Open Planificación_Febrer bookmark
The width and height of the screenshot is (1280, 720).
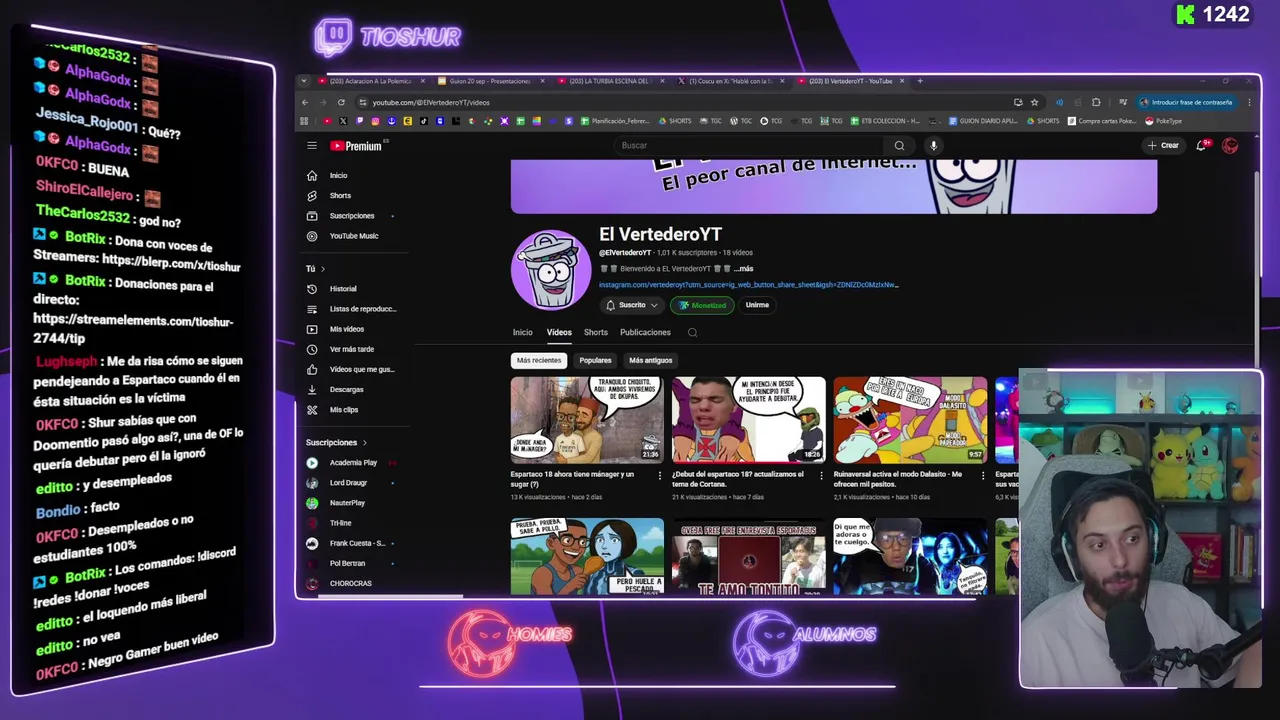[x=615, y=121]
